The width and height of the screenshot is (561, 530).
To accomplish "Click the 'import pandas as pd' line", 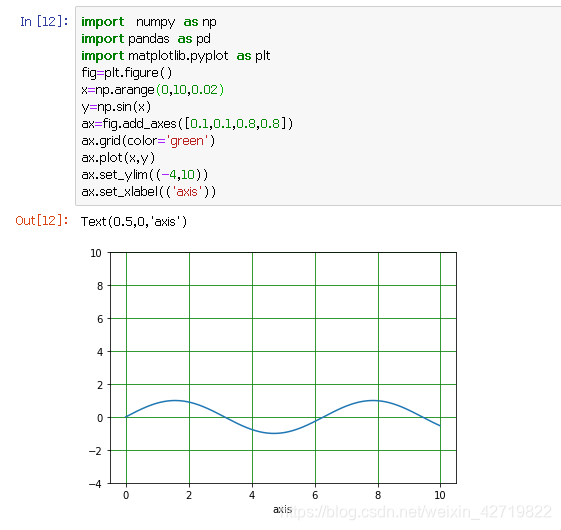I will [146, 39].
